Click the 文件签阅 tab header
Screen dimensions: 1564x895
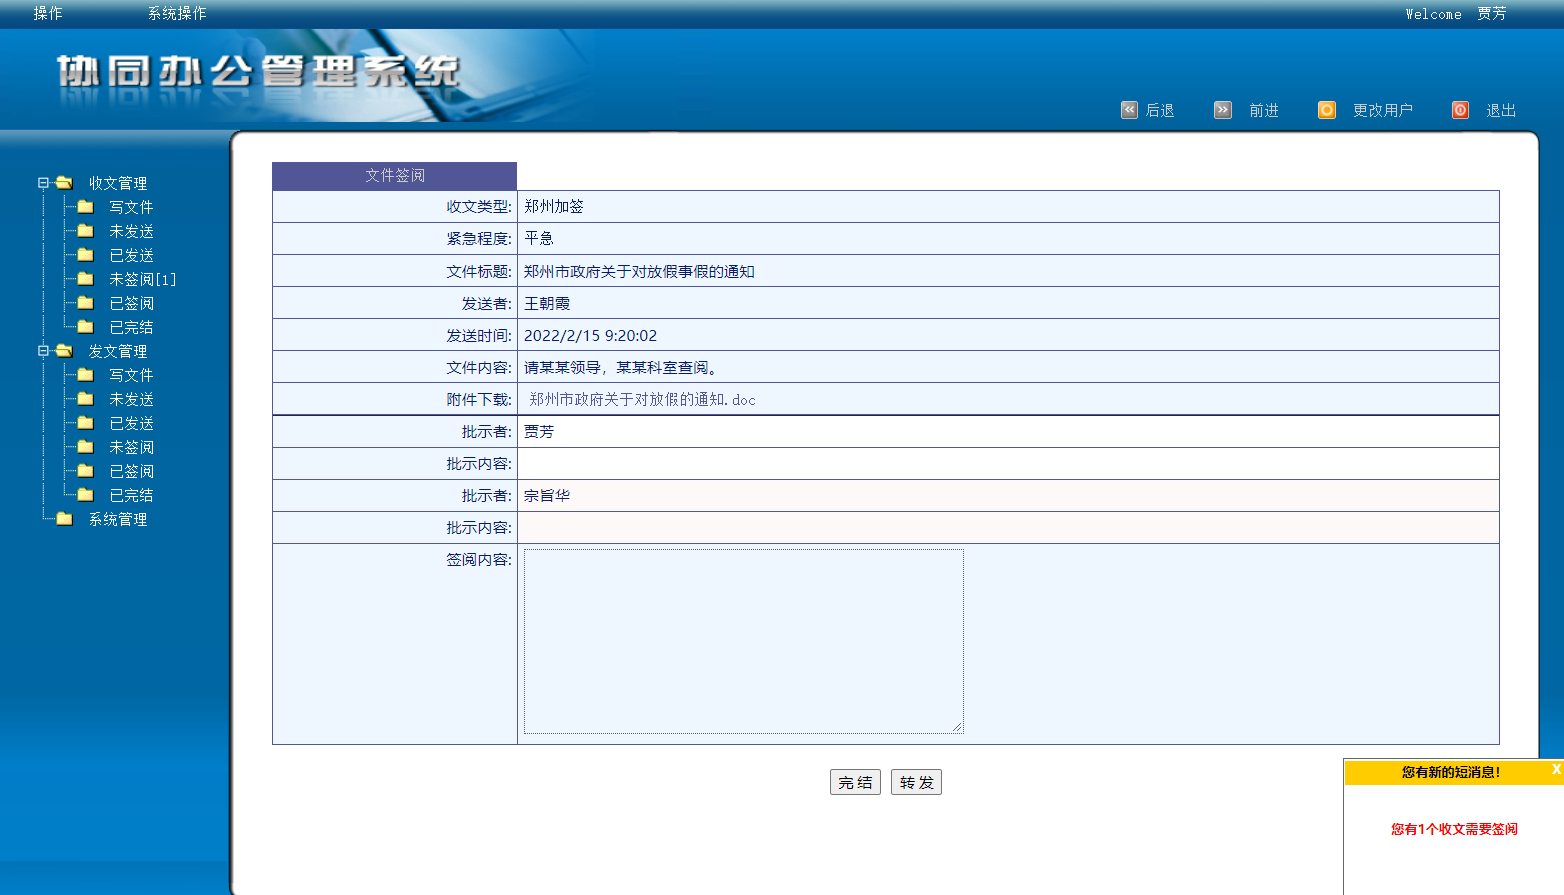(394, 175)
